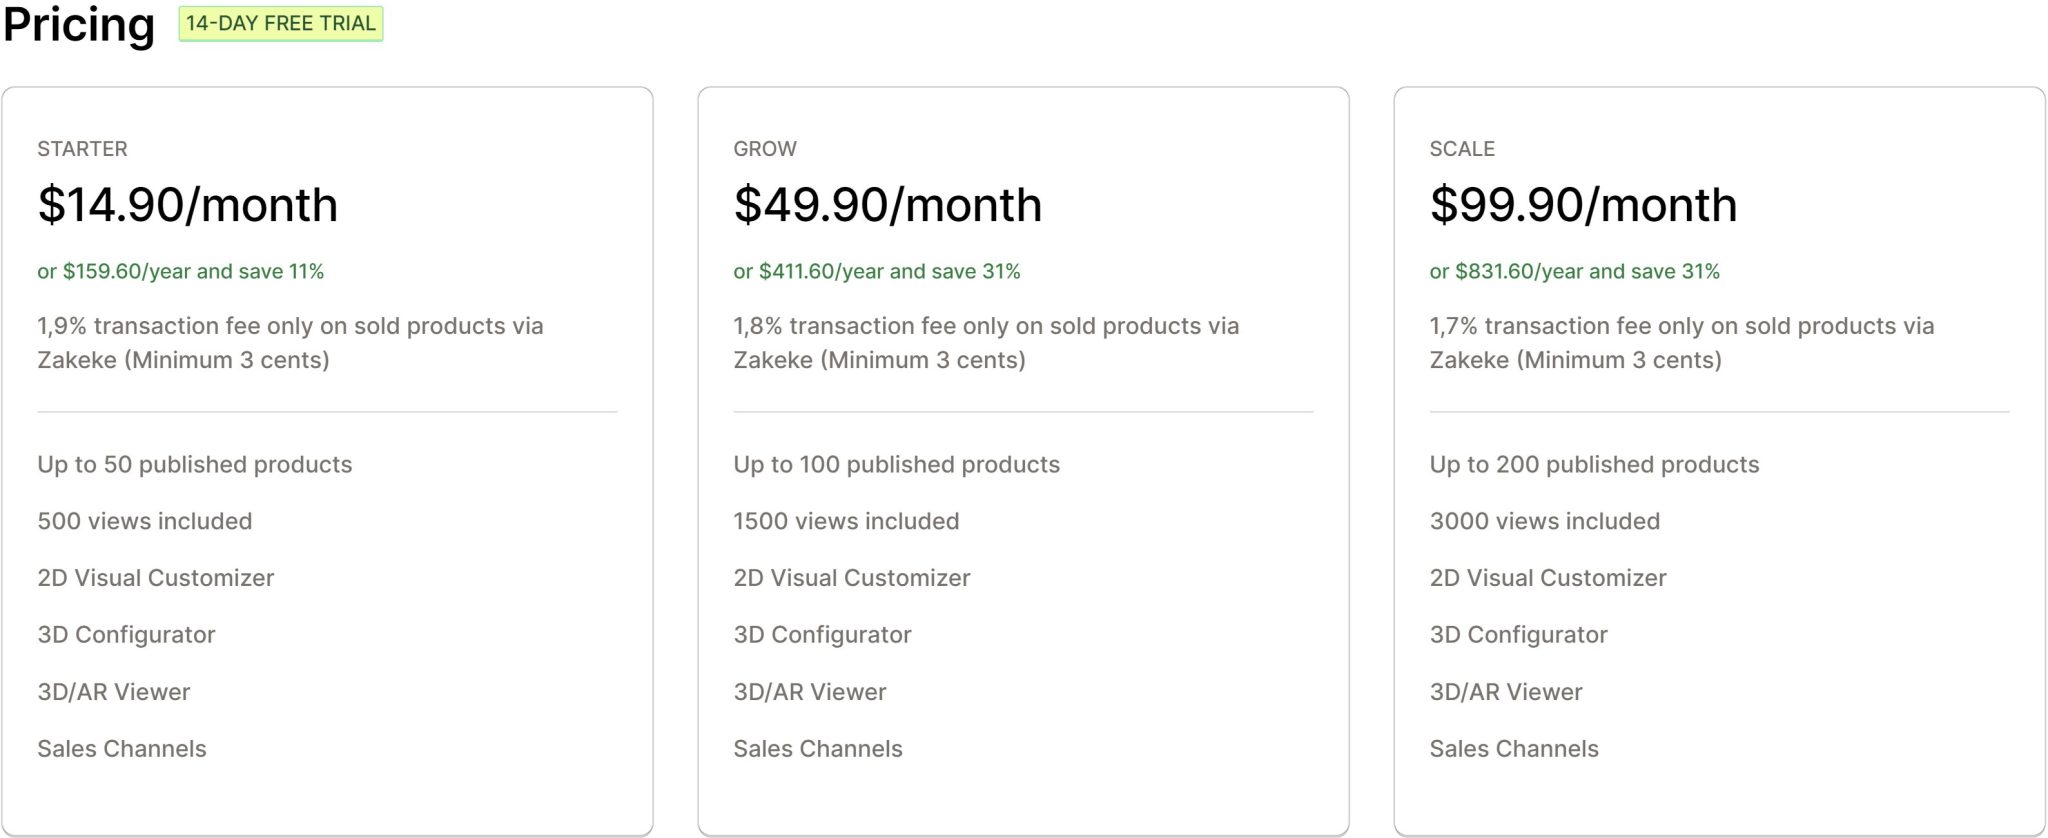Click '3D/AR Viewer' in Scale card
Viewport: 2048px width, 838px height.
(1506, 692)
